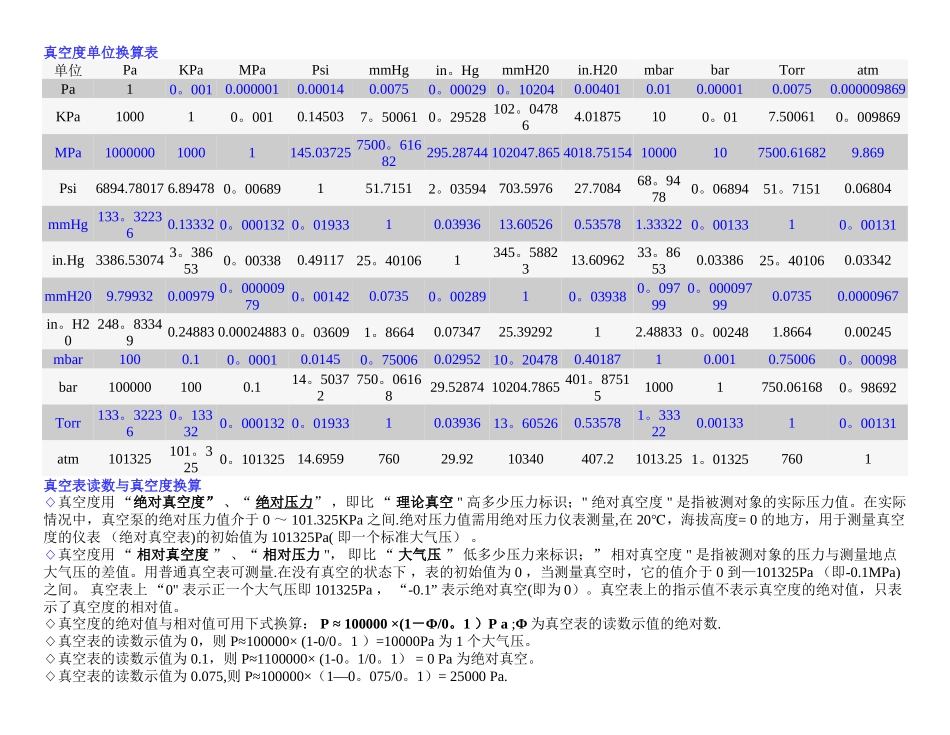Click the value 9.869
The width and height of the screenshot is (950, 735).
[x=868, y=153]
